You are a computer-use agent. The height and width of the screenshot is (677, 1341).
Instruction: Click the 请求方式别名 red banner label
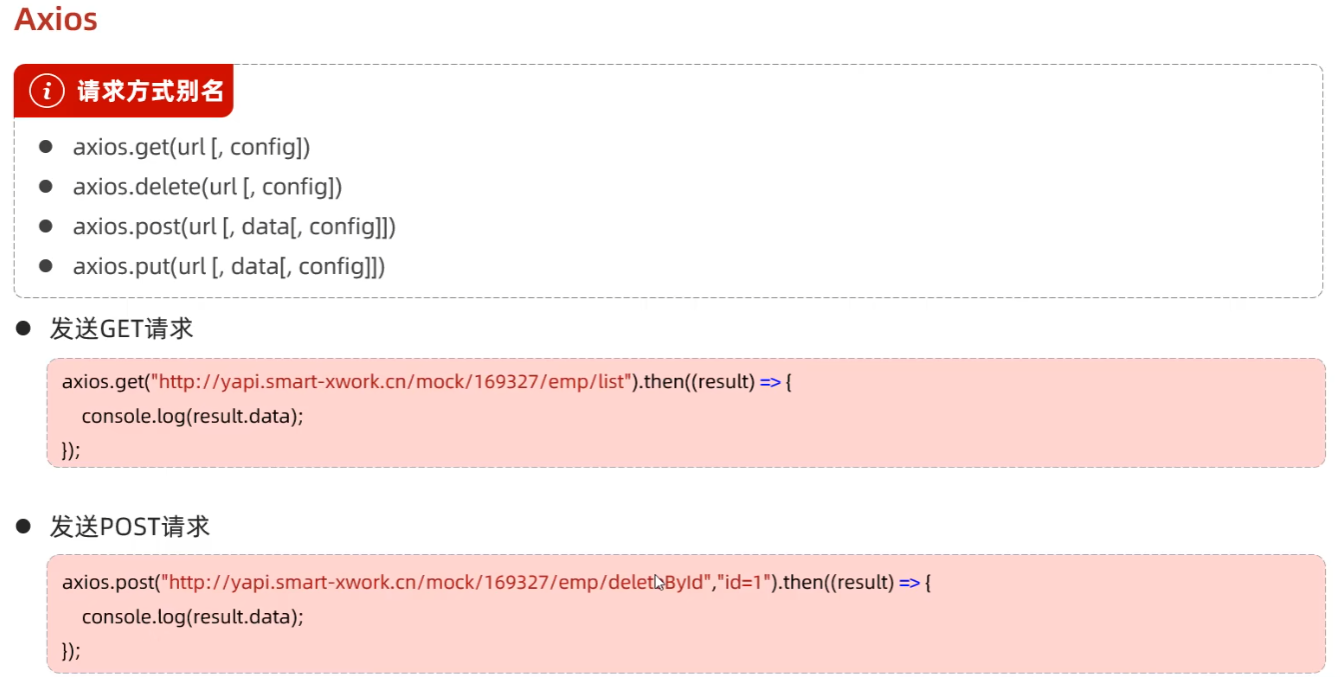(149, 92)
